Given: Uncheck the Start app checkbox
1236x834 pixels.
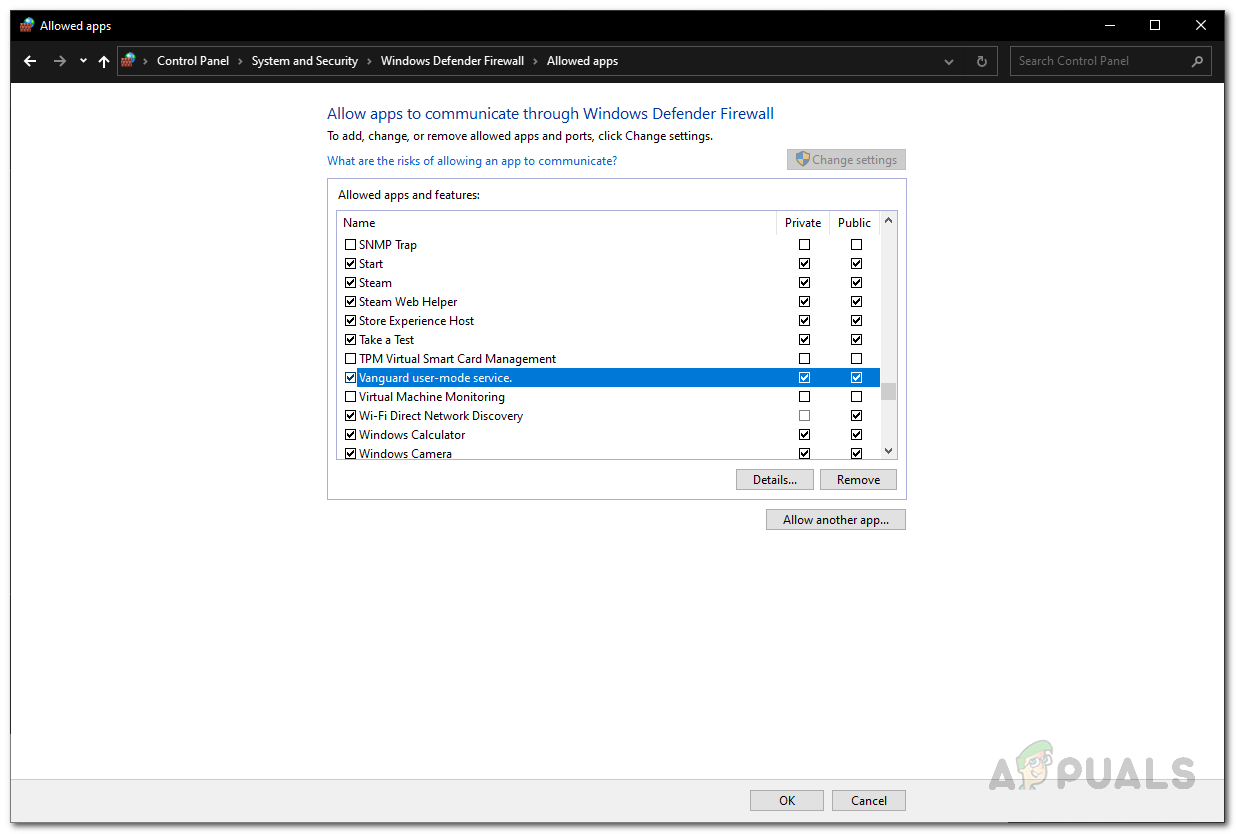Looking at the screenshot, I should [x=350, y=264].
